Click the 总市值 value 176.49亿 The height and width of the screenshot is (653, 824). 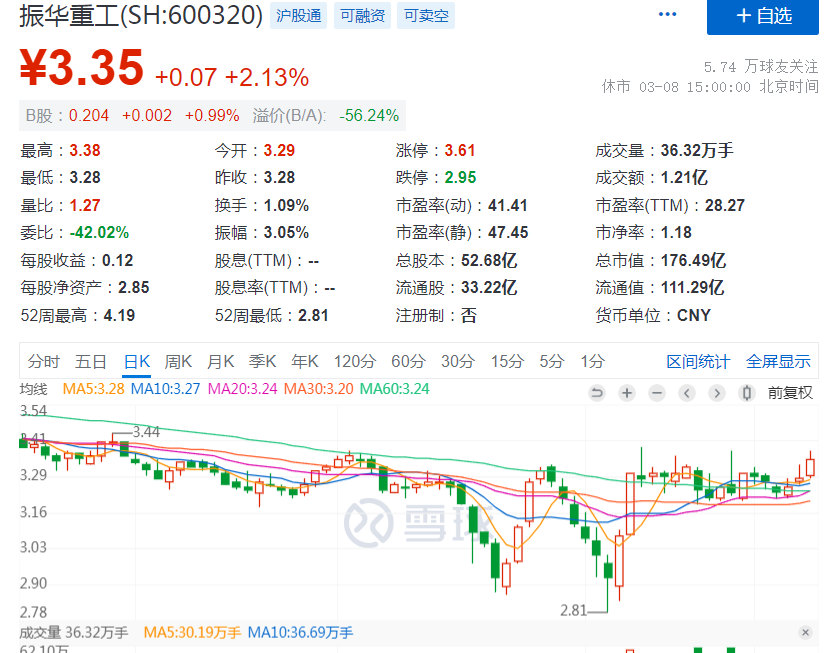(693, 260)
